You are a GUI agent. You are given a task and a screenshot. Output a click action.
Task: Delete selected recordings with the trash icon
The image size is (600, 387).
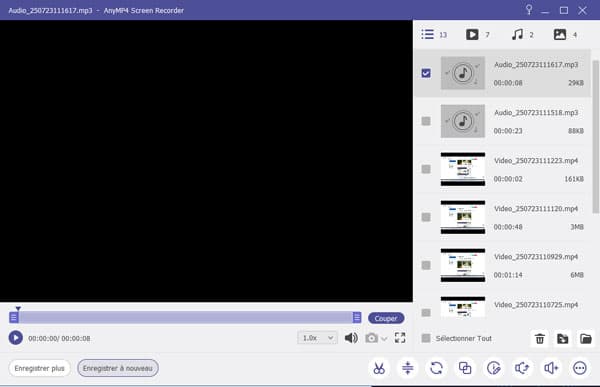pyautogui.click(x=540, y=338)
